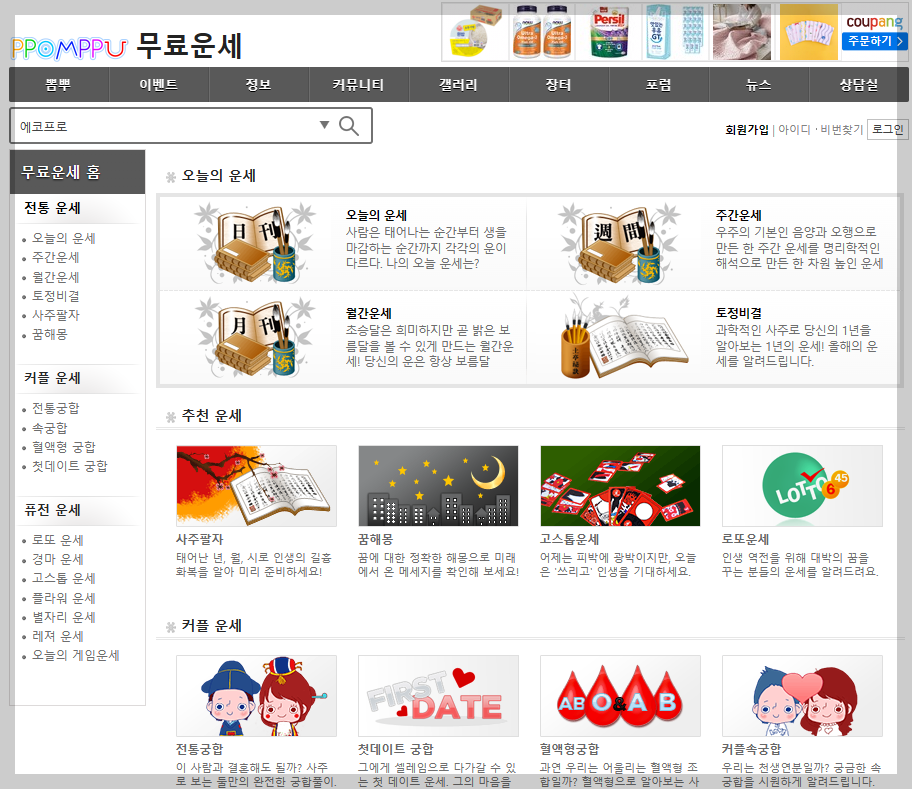Click the 고스톱운세 hwatu cards thumbnail

(620, 486)
